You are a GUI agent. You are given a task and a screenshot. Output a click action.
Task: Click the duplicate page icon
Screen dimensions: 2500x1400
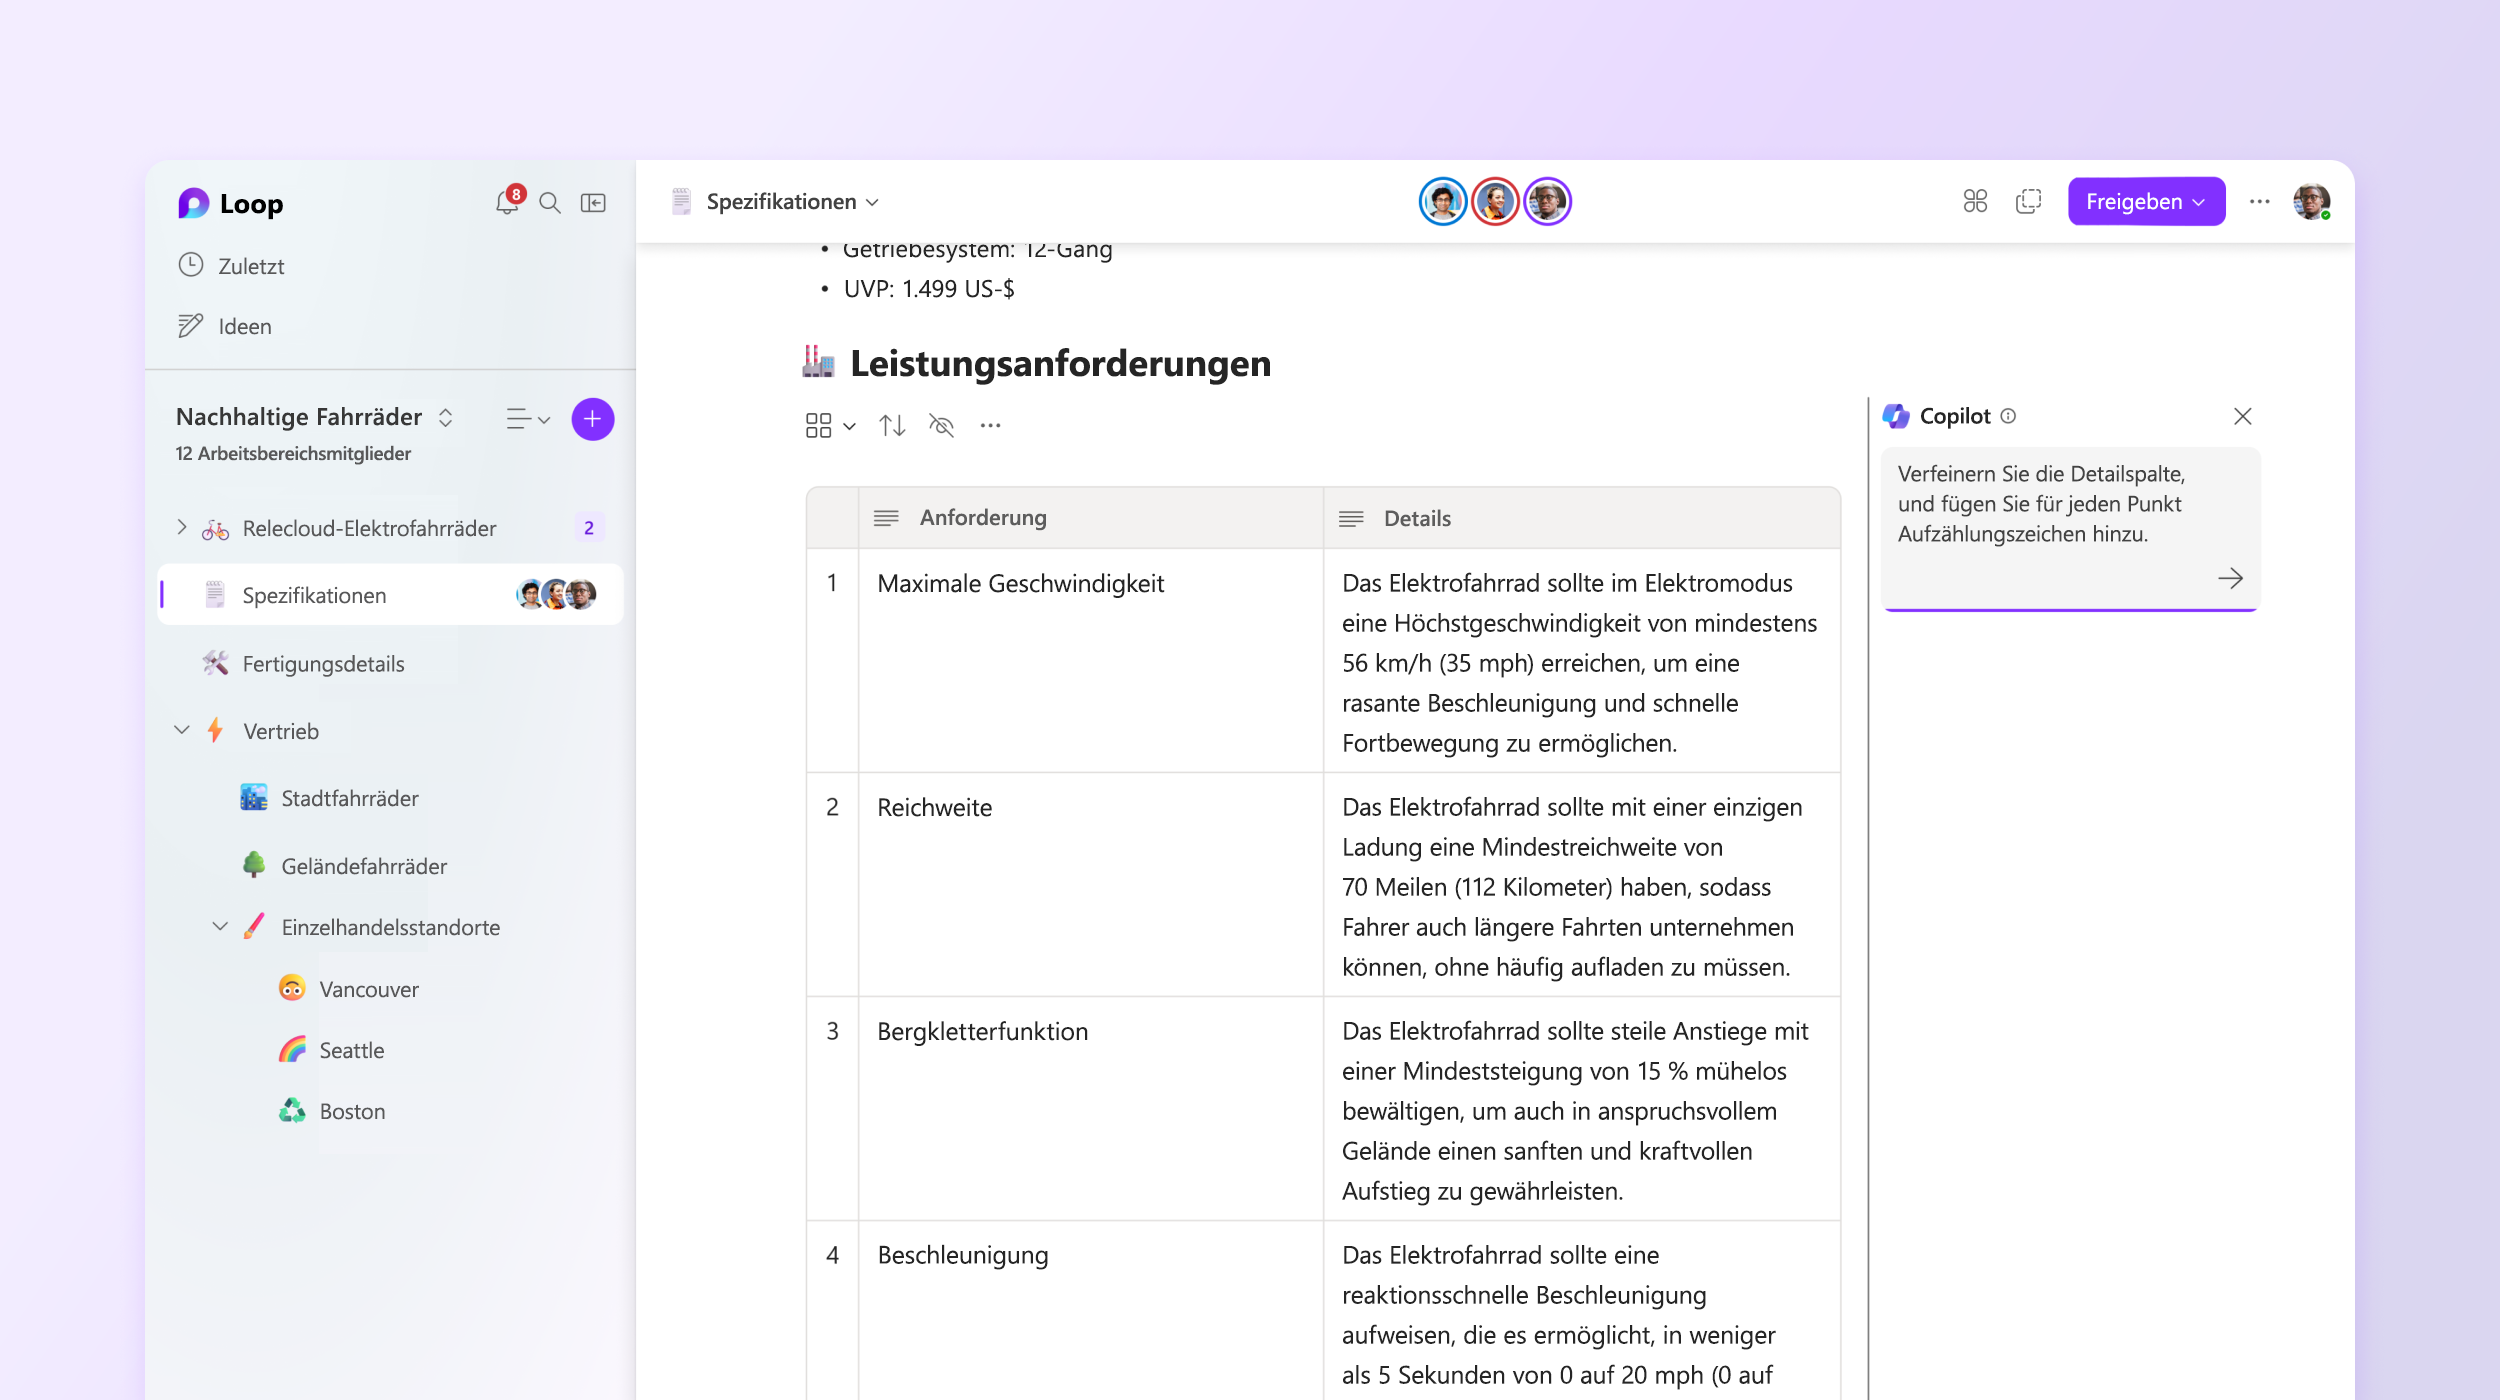[x=2030, y=201]
